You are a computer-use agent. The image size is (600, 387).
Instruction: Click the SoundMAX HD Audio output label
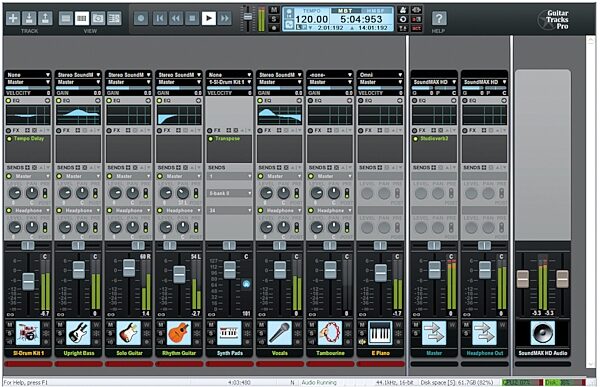pyautogui.click(x=543, y=353)
